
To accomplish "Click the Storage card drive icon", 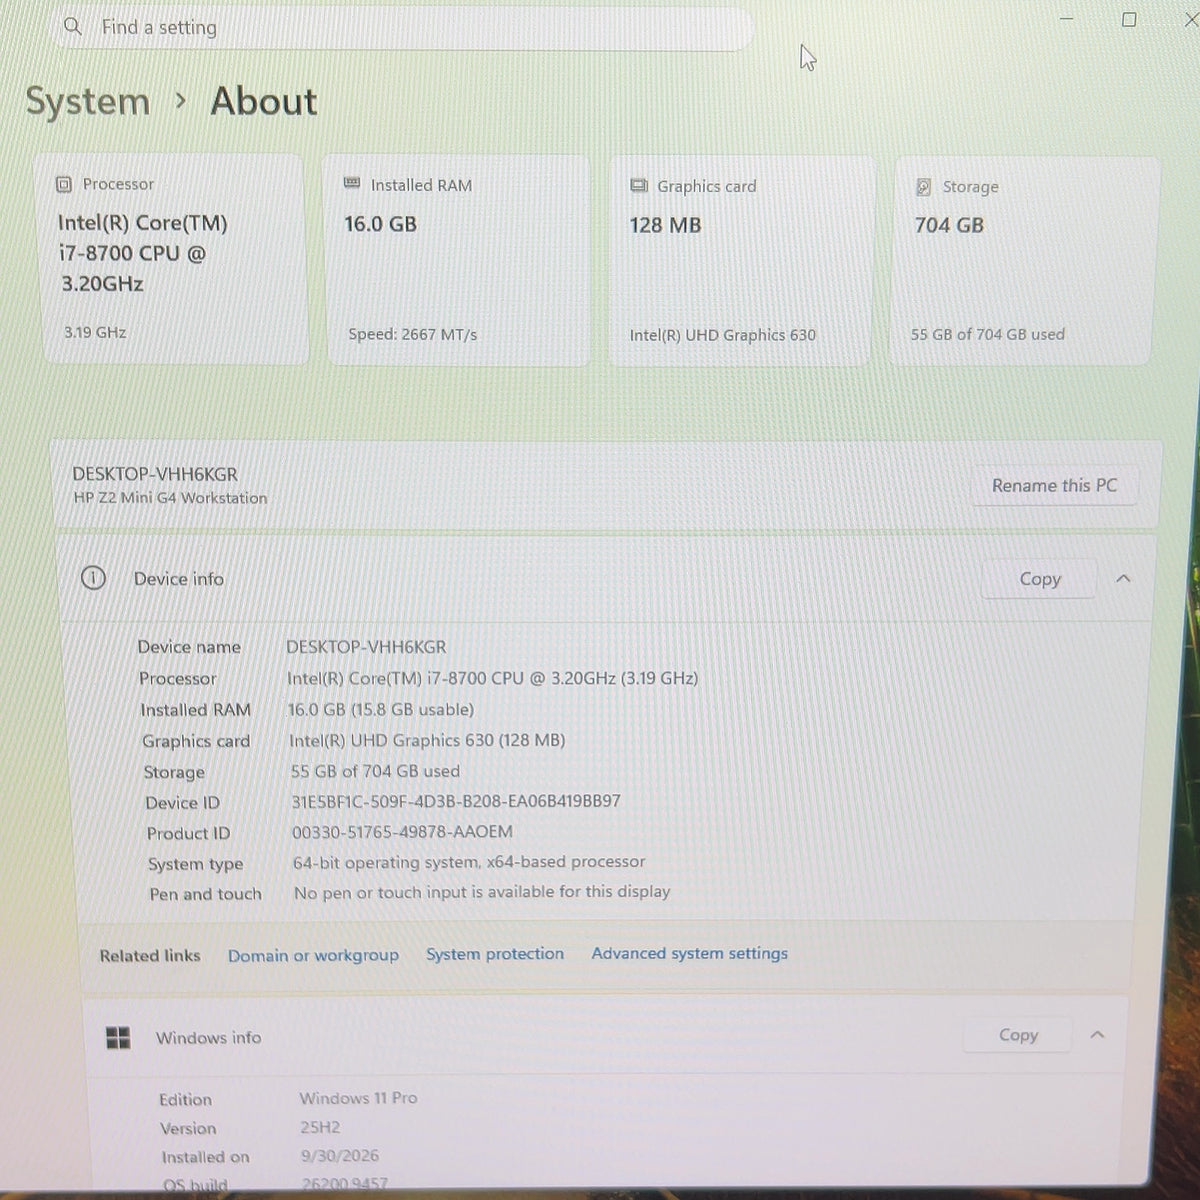I will point(924,187).
